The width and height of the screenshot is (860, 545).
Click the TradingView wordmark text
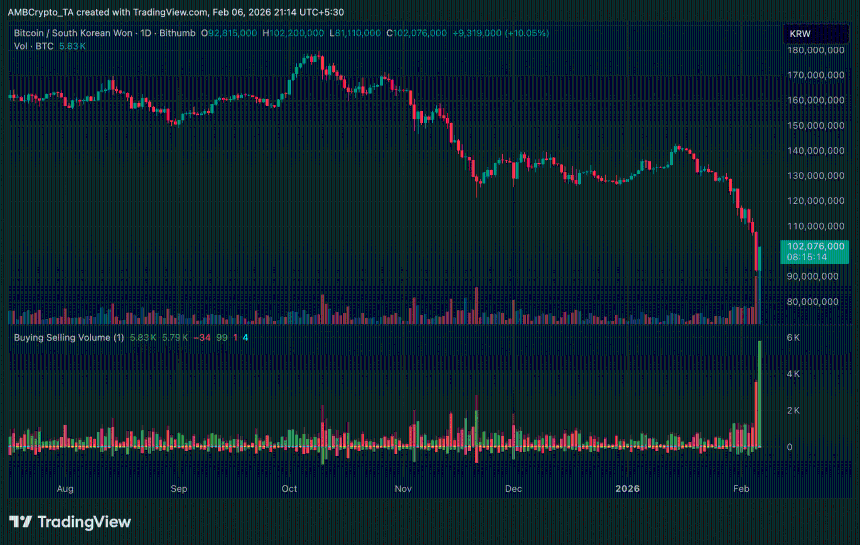coord(83,522)
